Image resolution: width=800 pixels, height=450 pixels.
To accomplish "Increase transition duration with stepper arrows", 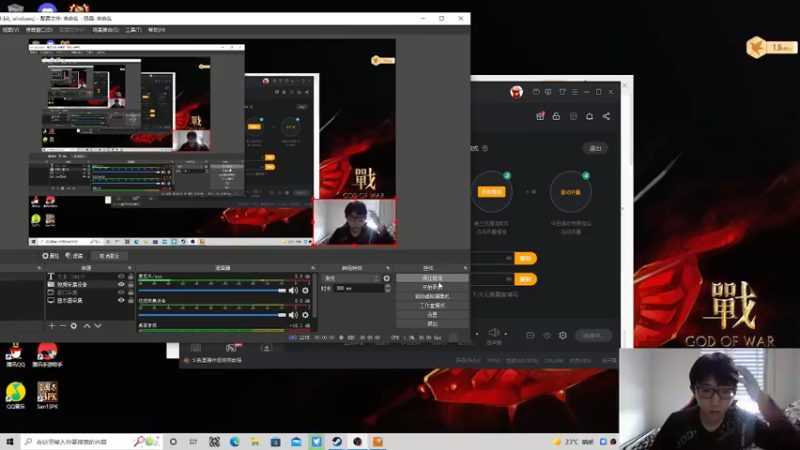I will pos(388,288).
